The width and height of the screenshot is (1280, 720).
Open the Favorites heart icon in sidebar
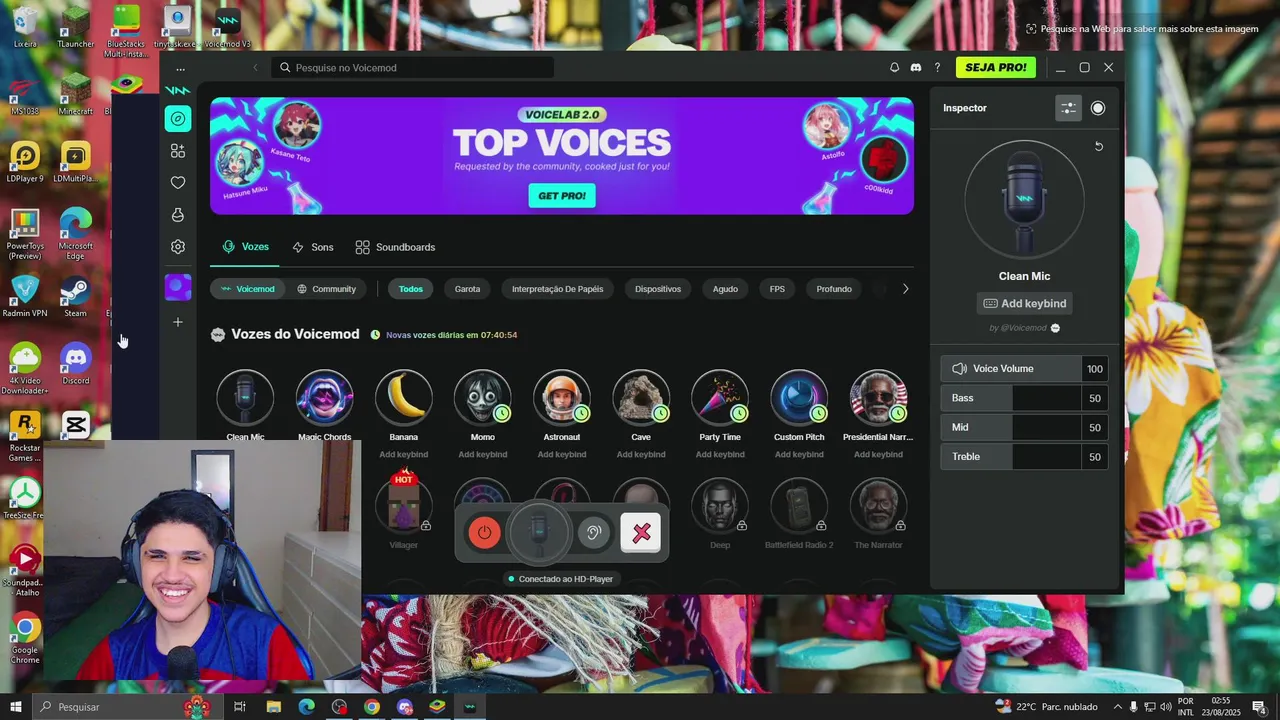[178, 183]
